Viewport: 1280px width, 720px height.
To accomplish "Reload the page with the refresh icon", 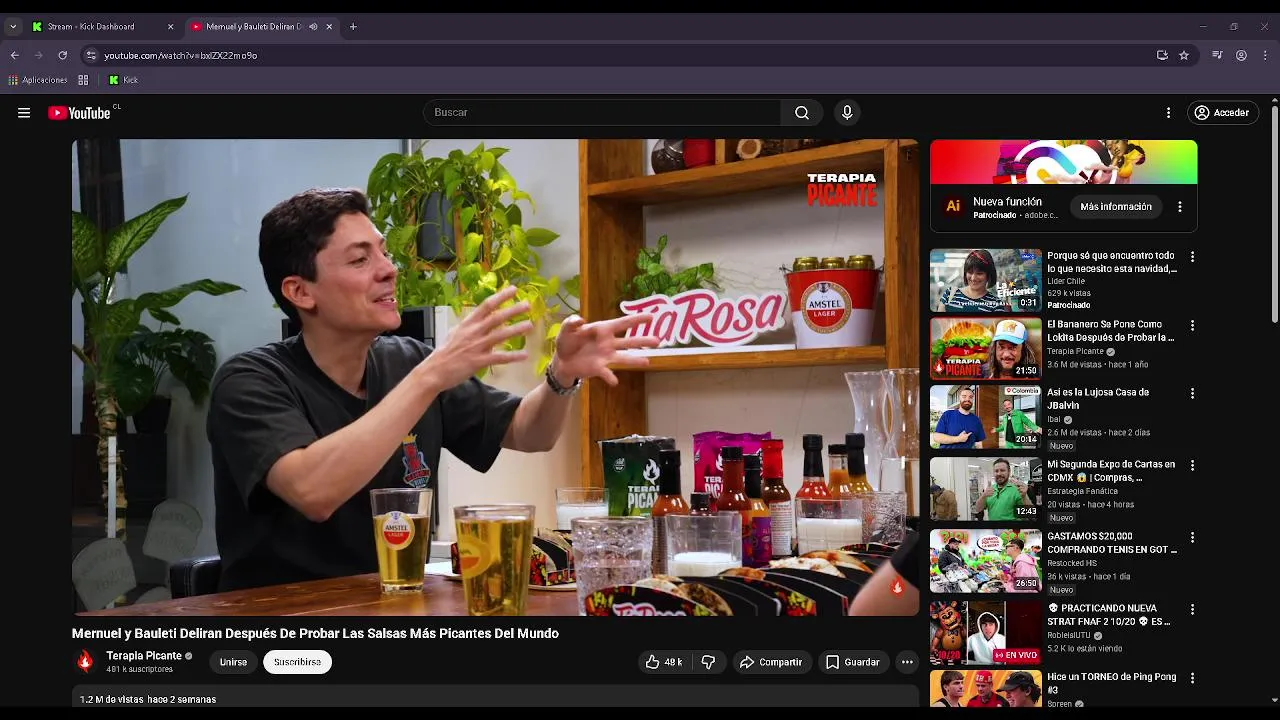I will pos(62,56).
